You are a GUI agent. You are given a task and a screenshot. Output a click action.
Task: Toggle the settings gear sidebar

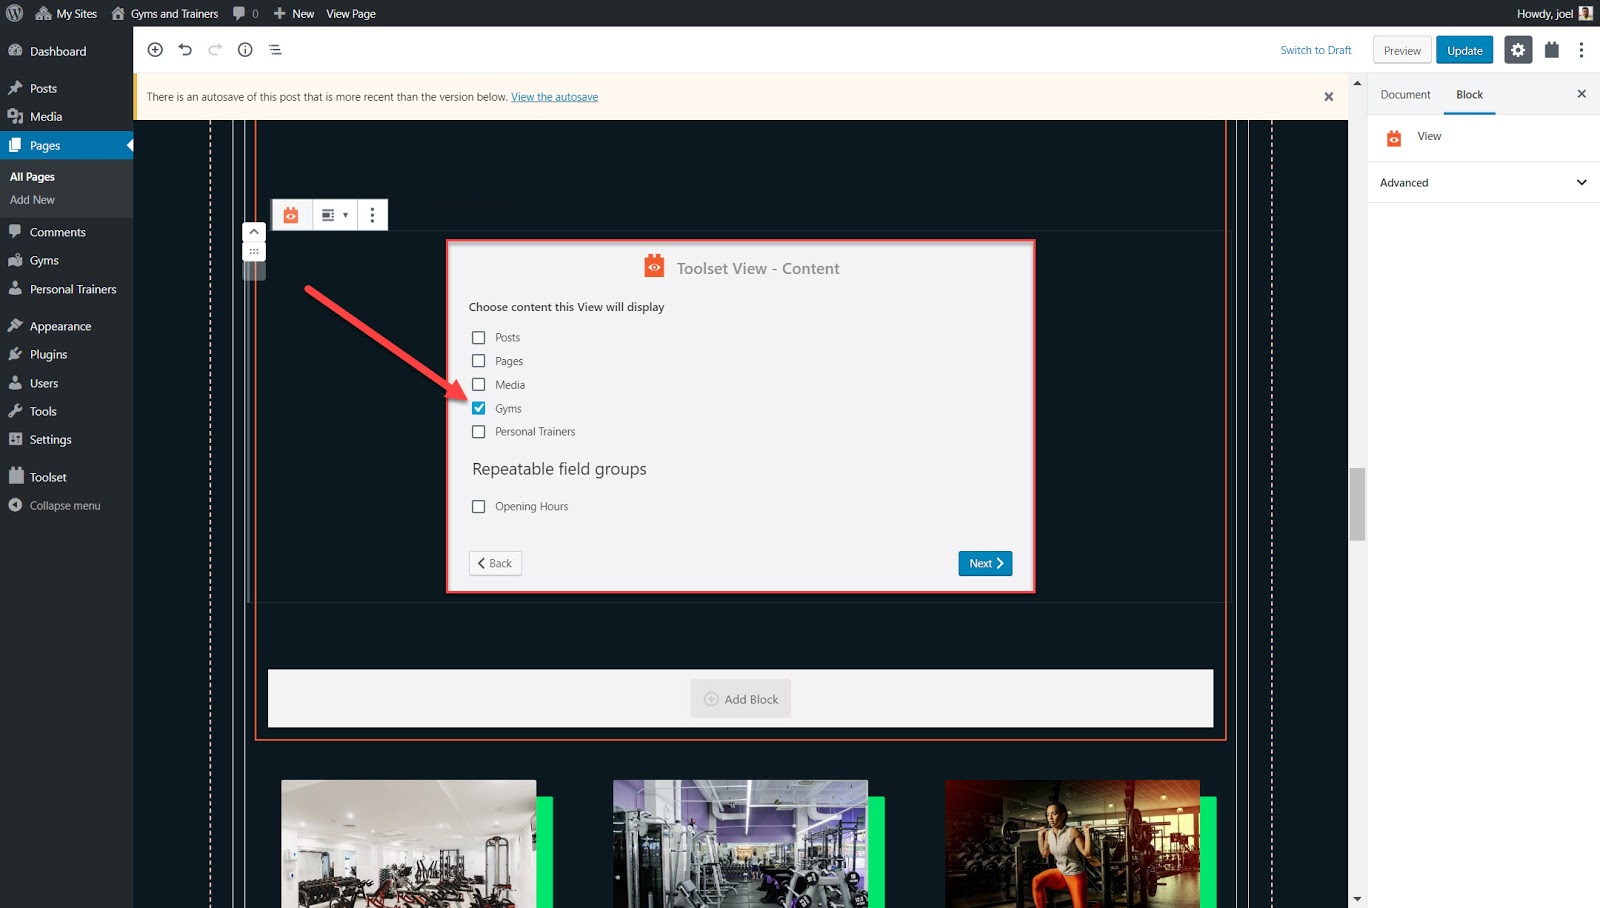coord(1518,50)
